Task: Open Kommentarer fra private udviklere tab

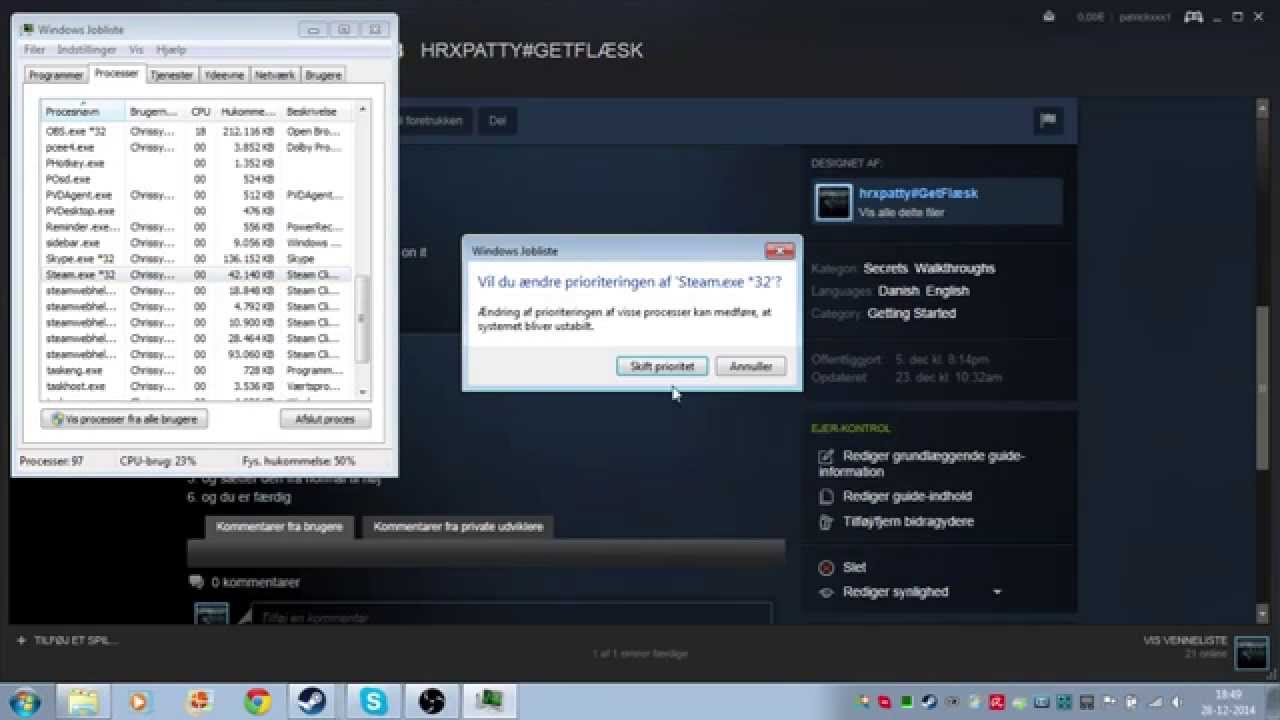Action: (458, 526)
